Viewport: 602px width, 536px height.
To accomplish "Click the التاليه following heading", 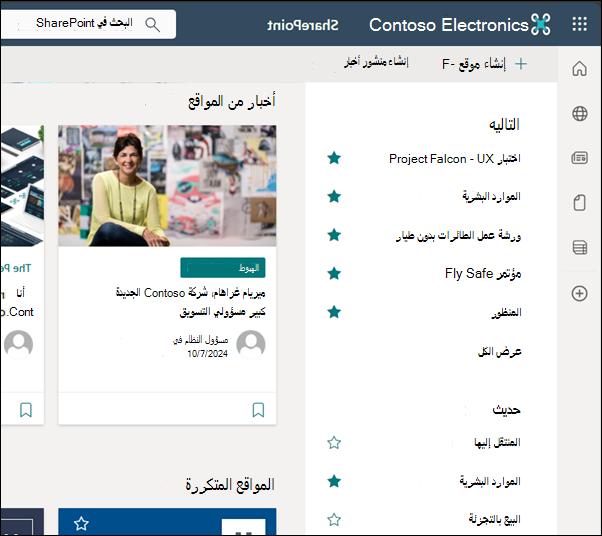I will coord(504,125).
